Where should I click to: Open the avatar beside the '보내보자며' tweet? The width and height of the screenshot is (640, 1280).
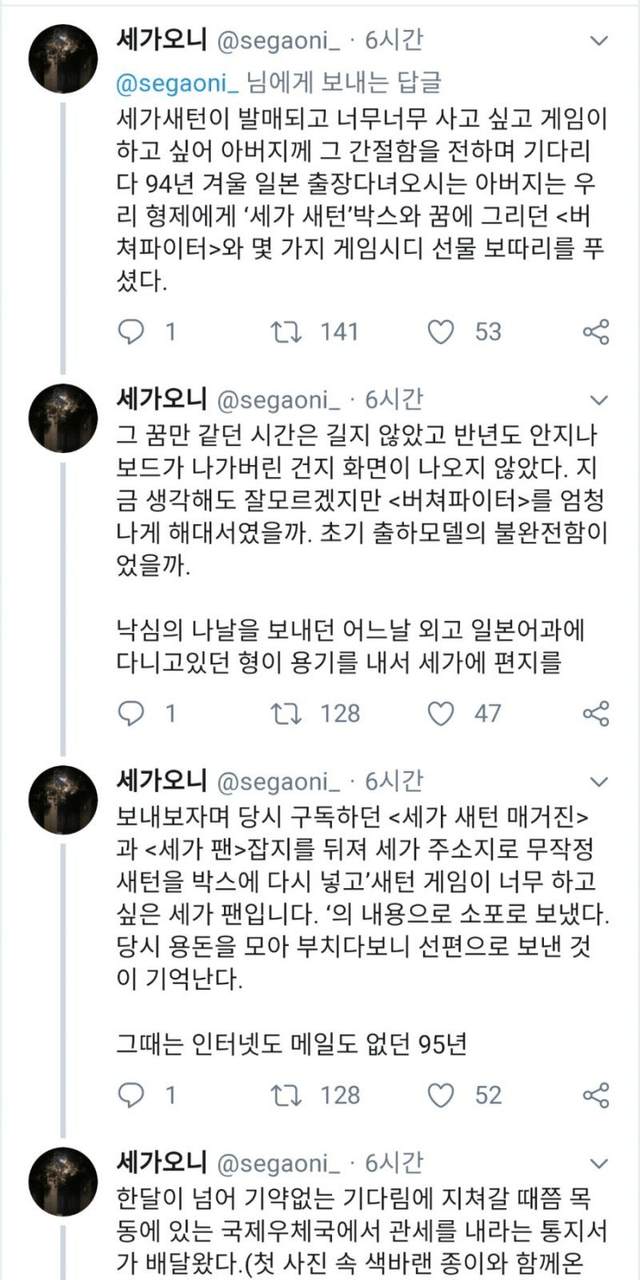click(64, 799)
